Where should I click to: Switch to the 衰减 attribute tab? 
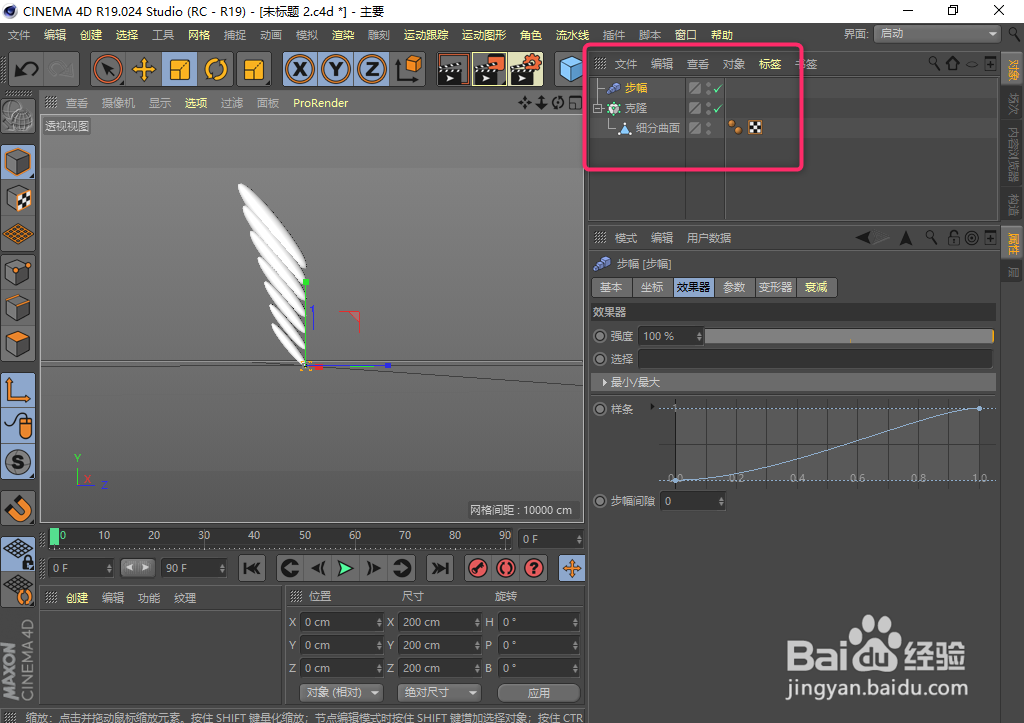[x=816, y=287]
